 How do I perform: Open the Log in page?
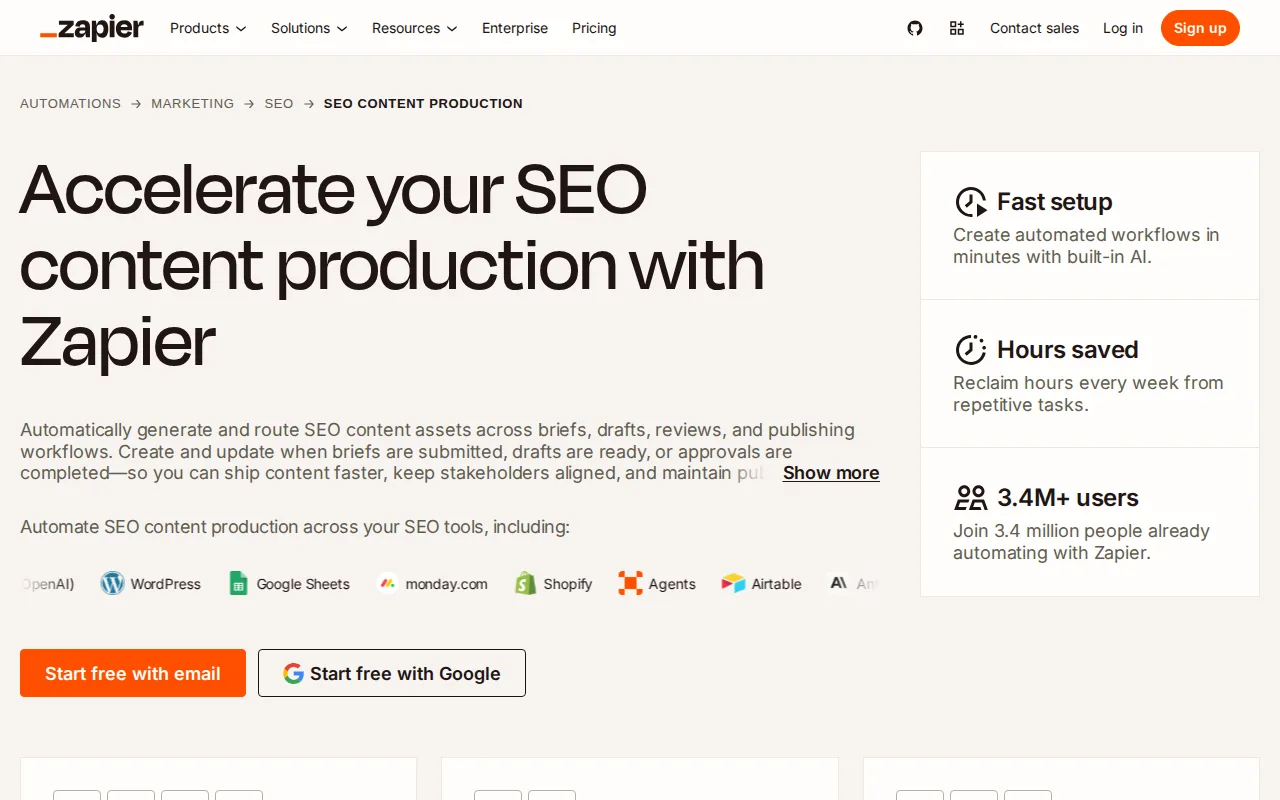tap(1123, 28)
